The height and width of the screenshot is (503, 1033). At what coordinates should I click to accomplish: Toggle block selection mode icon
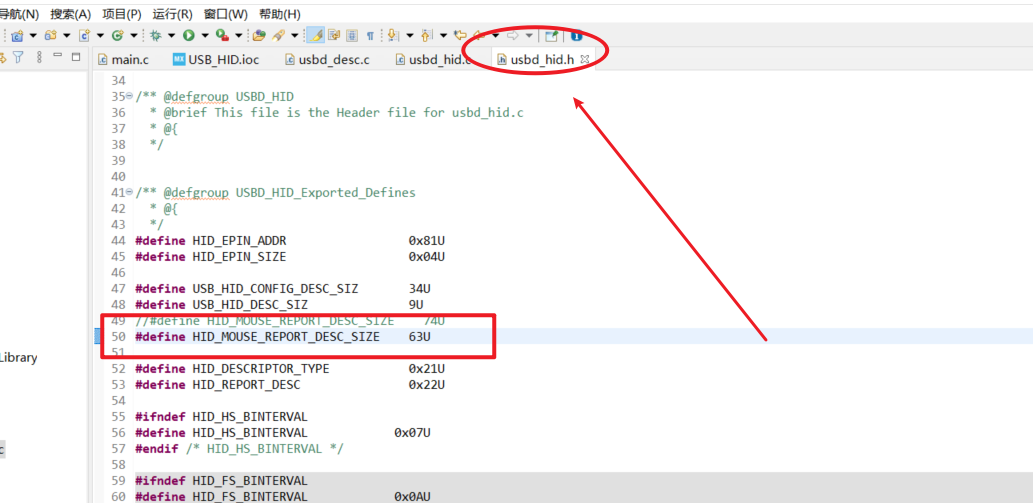click(352, 36)
